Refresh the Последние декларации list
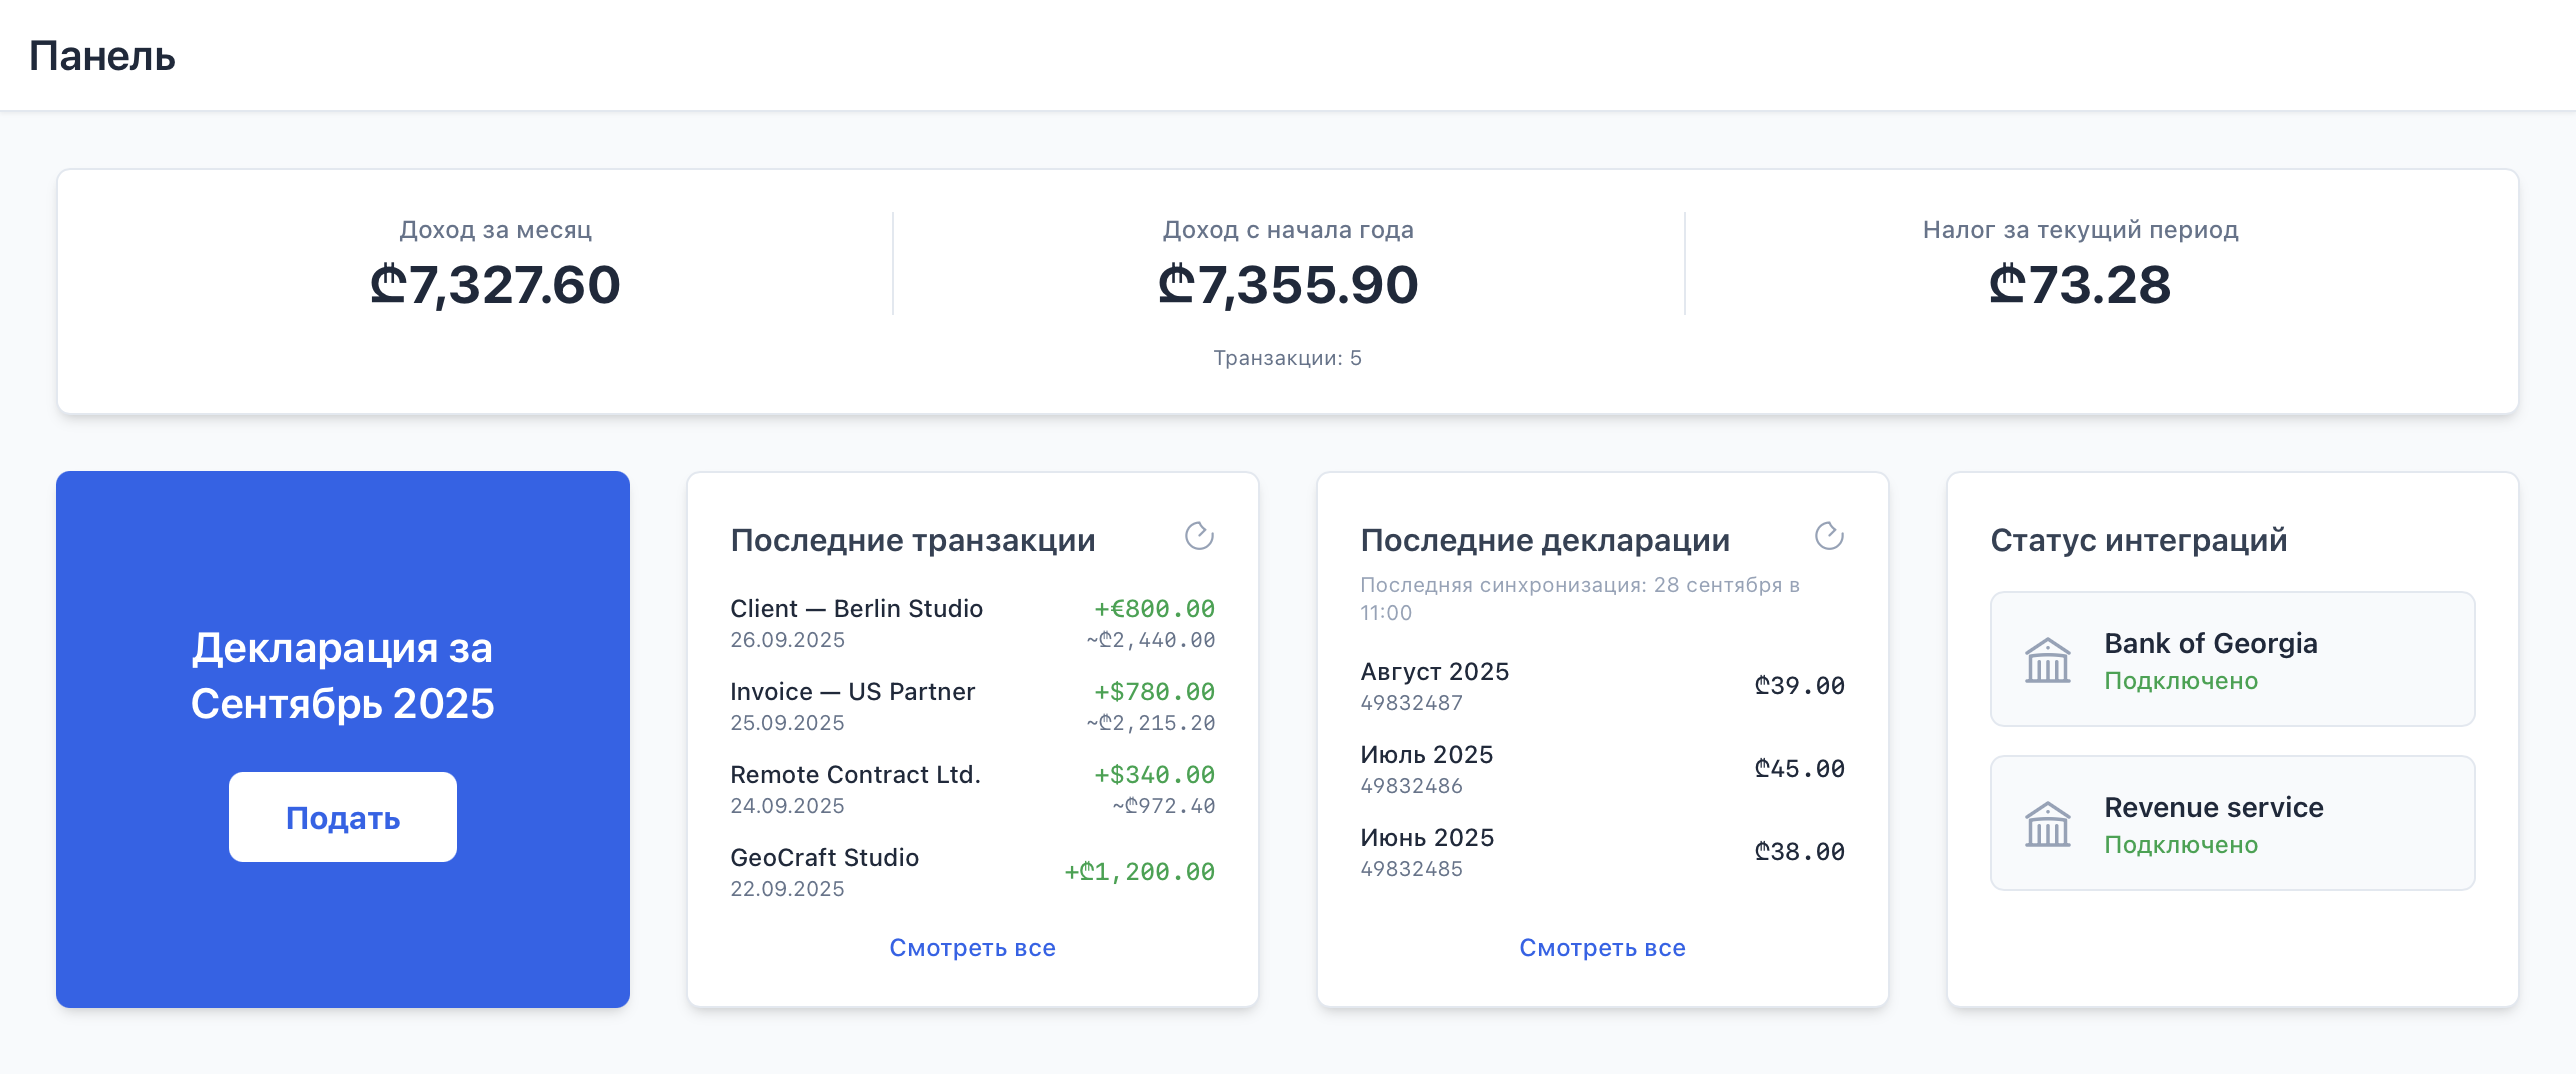The height and width of the screenshot is (1074, 2576). [1830, 537]
